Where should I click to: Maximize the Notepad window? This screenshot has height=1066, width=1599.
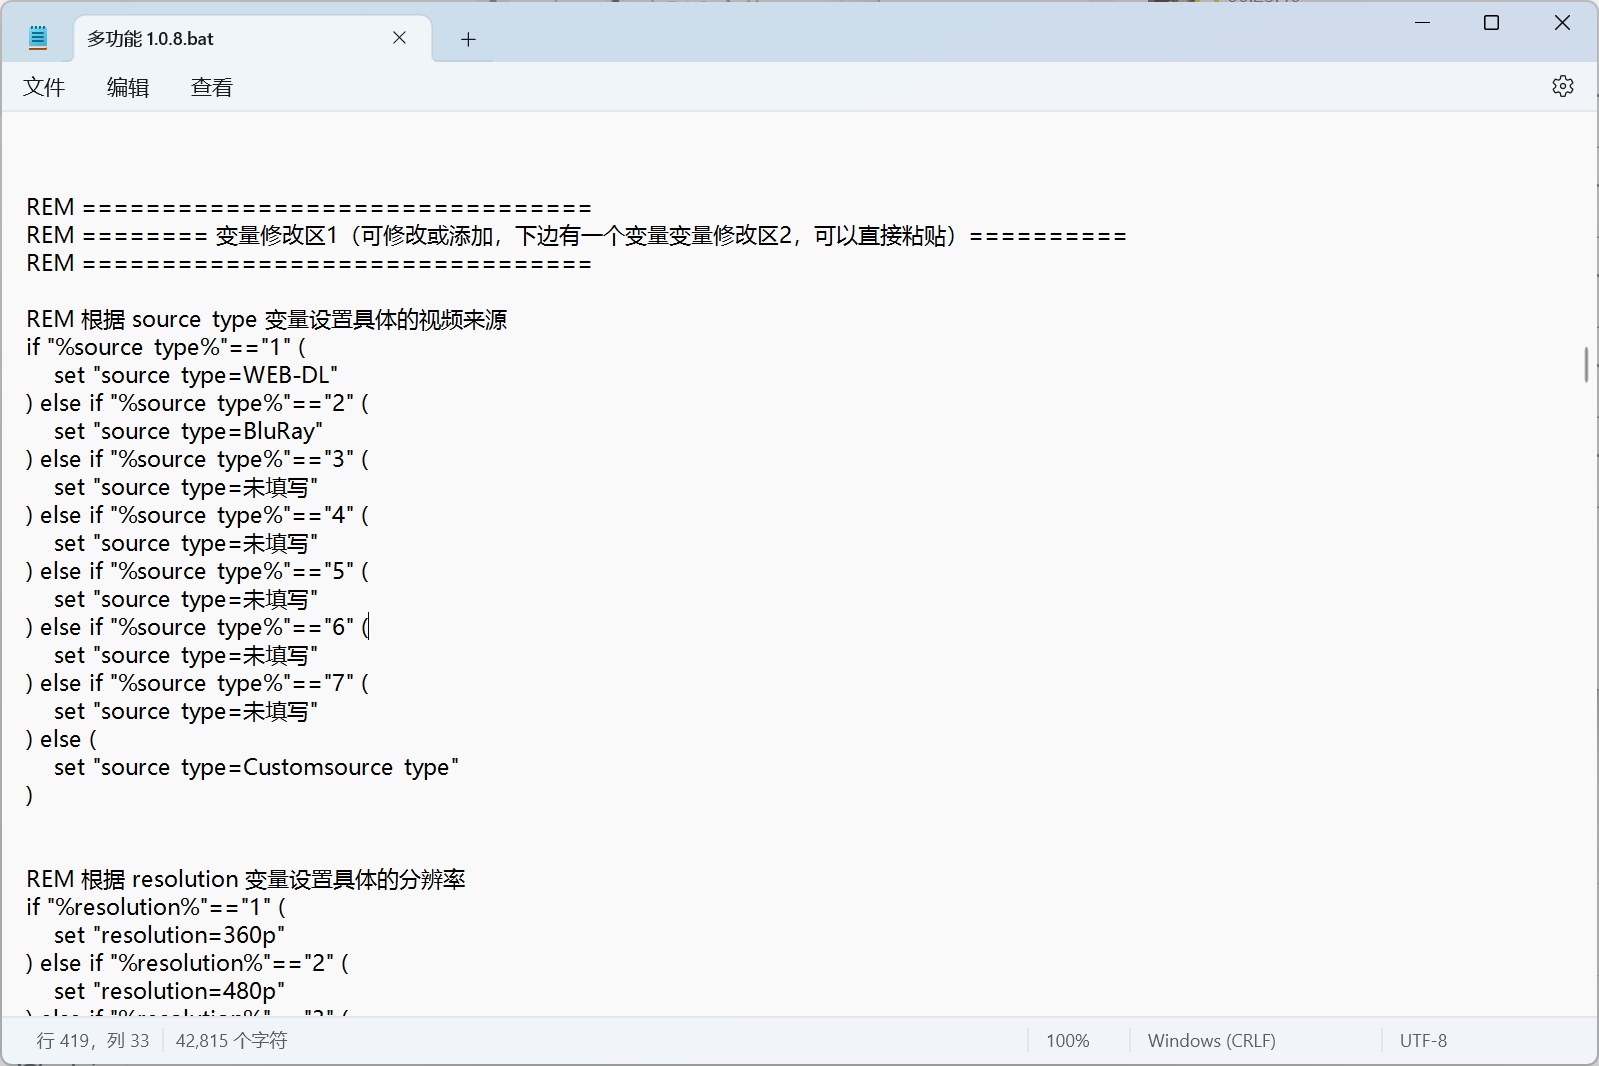click(x=1491, y=23)
